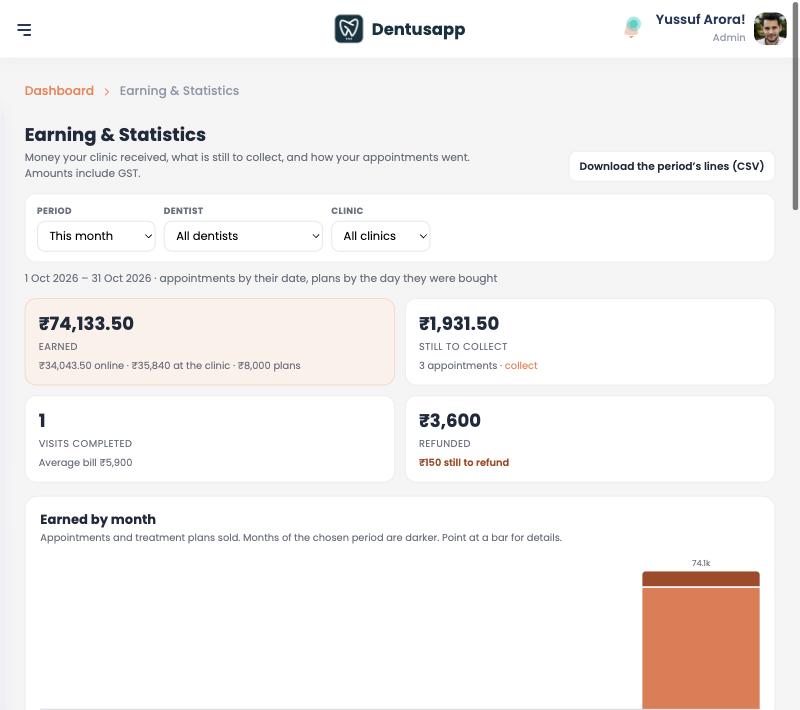The width and height of the screenshot is (800, 710).
Task: Click the Earning & Statistics page title
Action: pyautogui.click(x=115, y=135)
